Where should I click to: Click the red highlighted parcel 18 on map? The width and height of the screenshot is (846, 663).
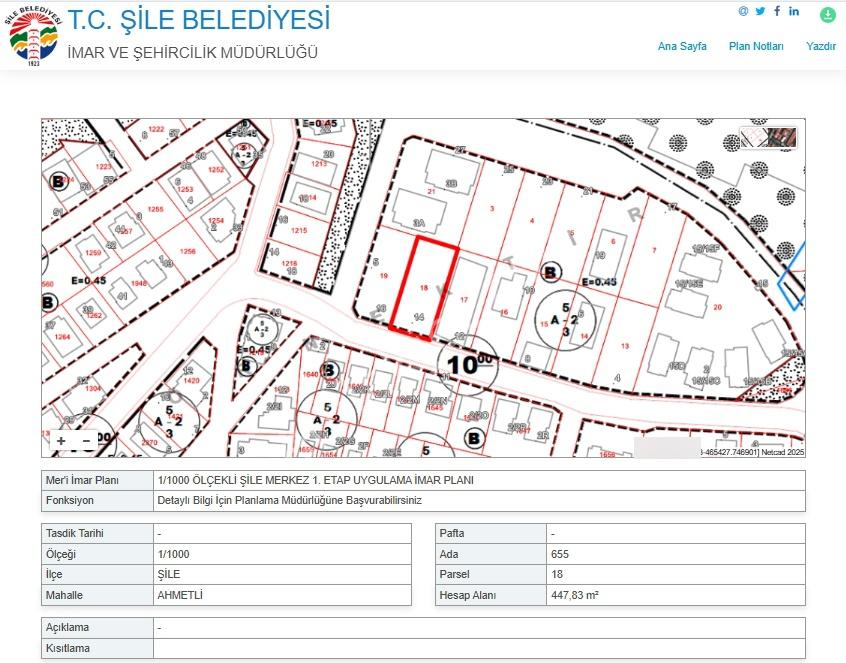coord(424,289)
